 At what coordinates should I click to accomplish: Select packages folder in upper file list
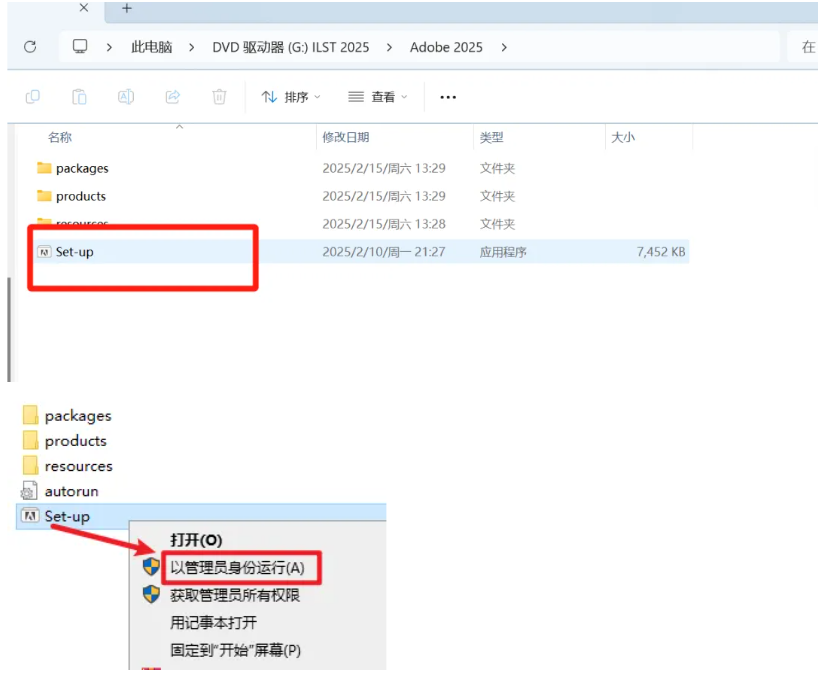[x=82, y=168]
